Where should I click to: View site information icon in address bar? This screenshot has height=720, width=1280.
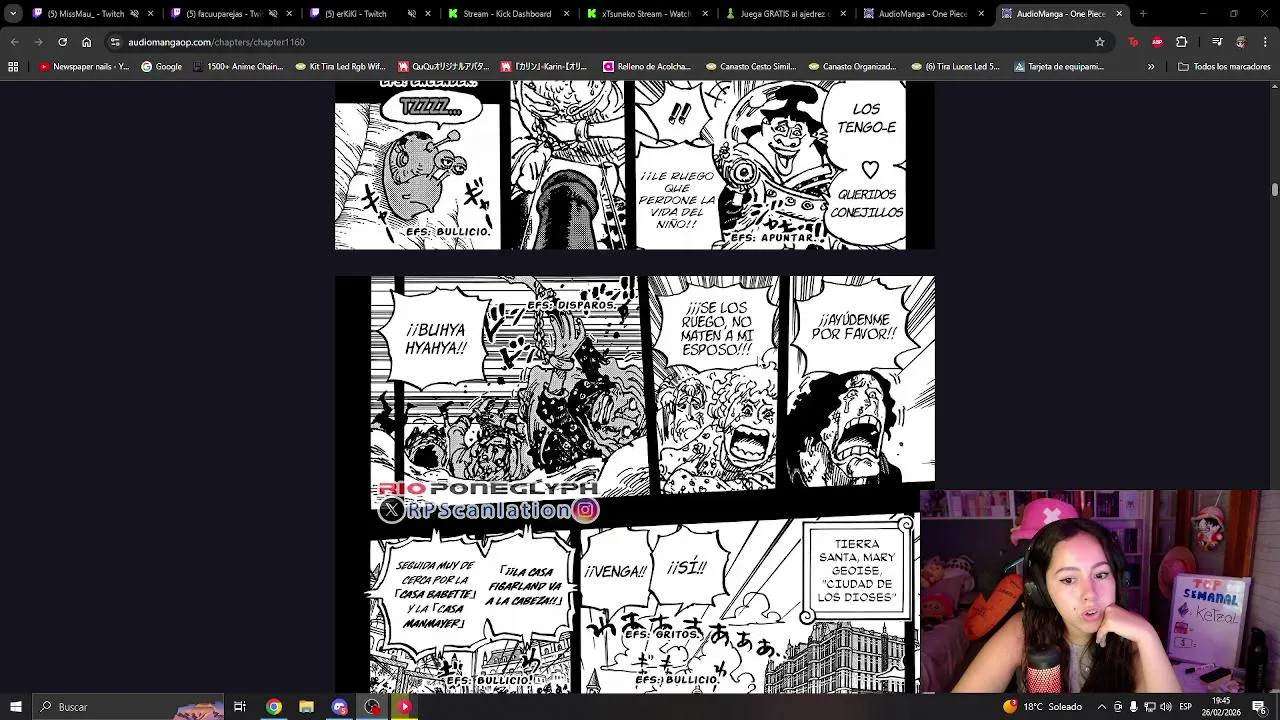point(116,42)
